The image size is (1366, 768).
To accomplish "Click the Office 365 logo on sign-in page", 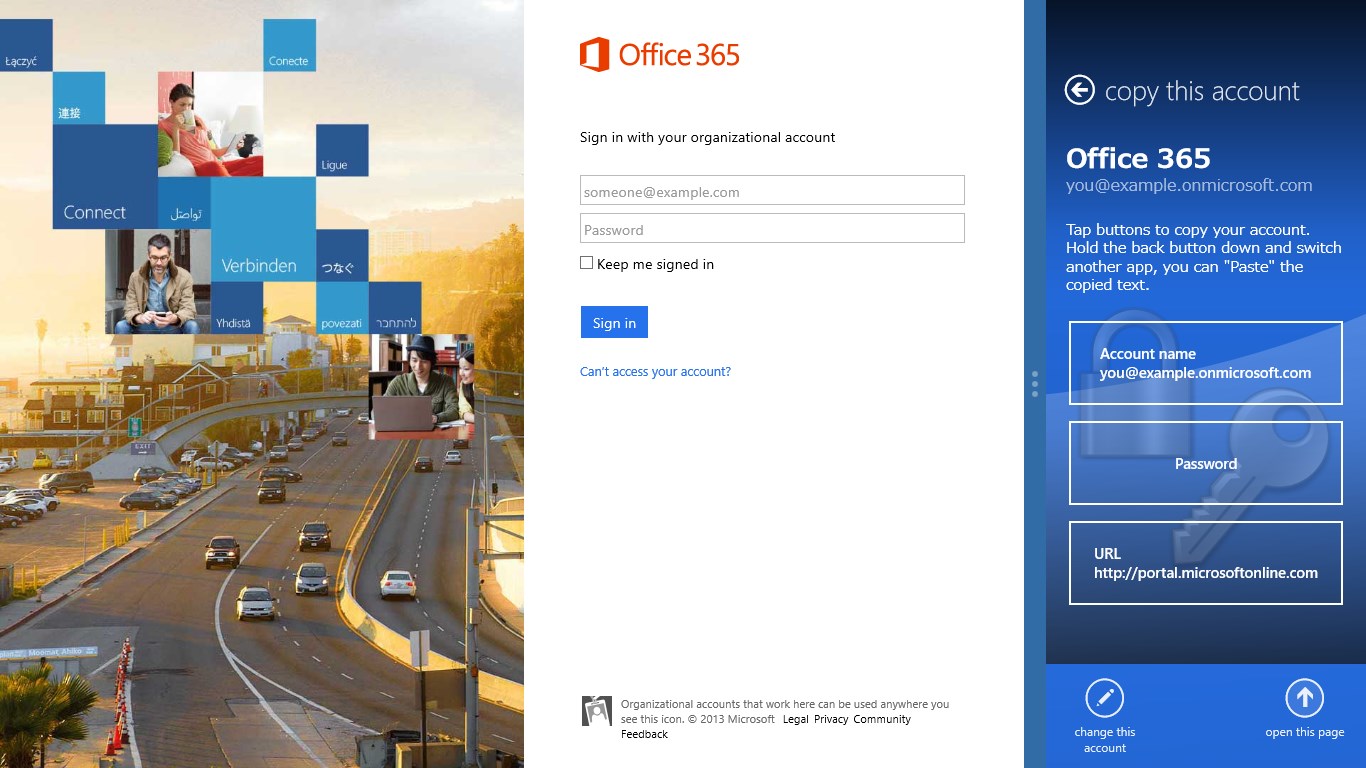I will click(660, 54).
